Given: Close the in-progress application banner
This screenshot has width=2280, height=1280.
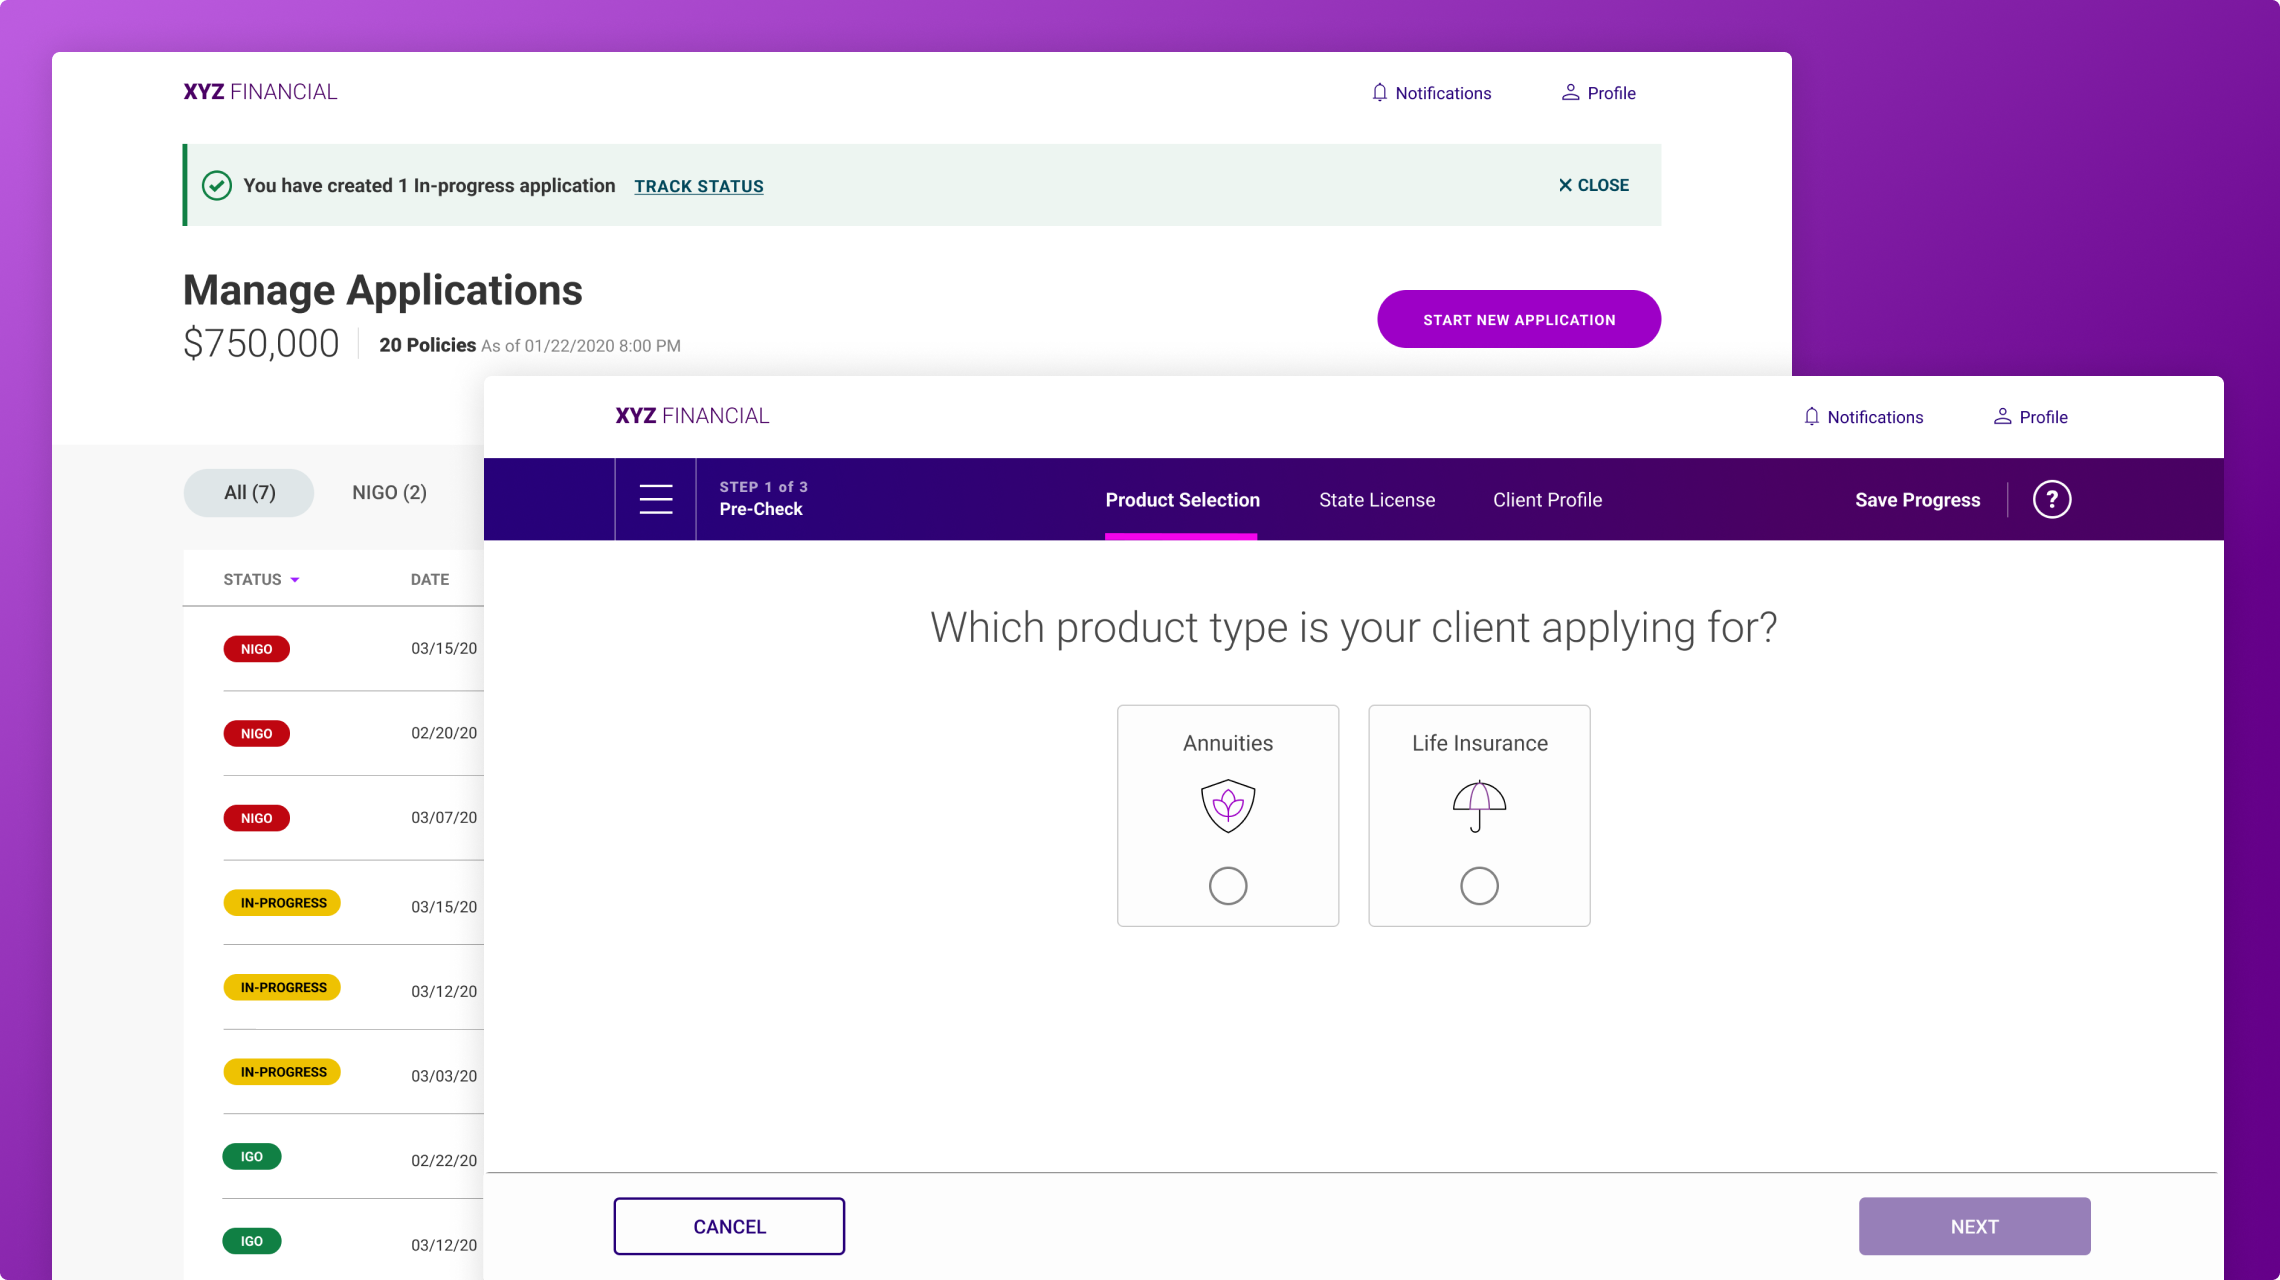Looking at the screenshot, I should tap(1593, 185).
